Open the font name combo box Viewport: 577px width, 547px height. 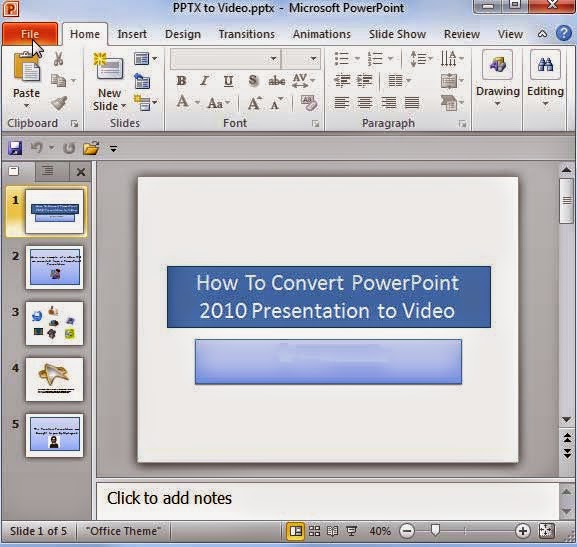pyautogui.click(x=225, y=59)
